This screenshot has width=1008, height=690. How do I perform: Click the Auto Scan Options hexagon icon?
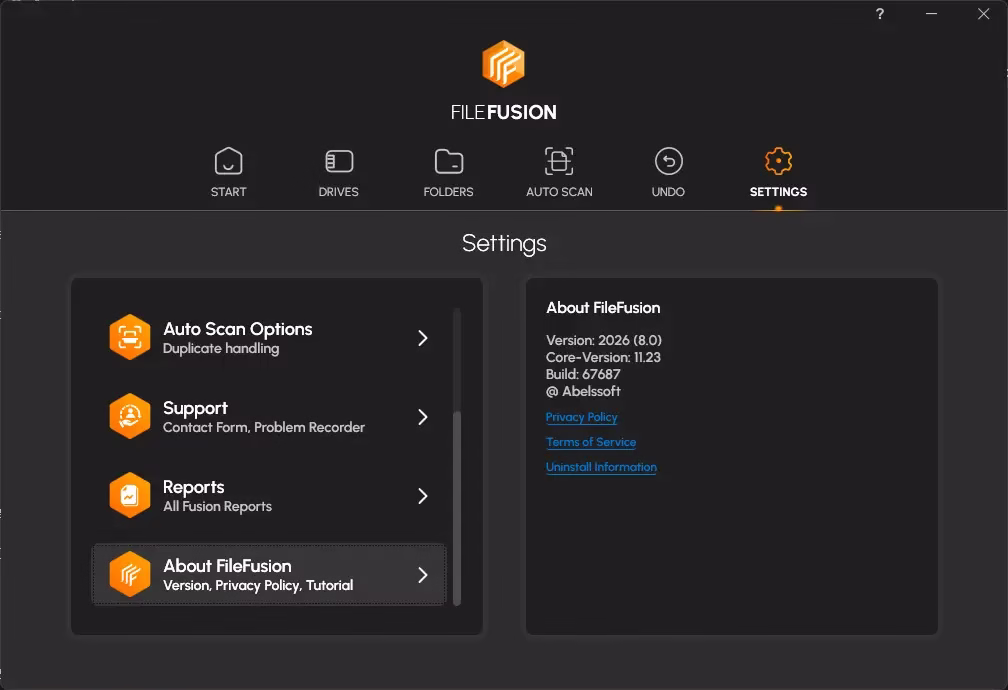coord(130,337)
